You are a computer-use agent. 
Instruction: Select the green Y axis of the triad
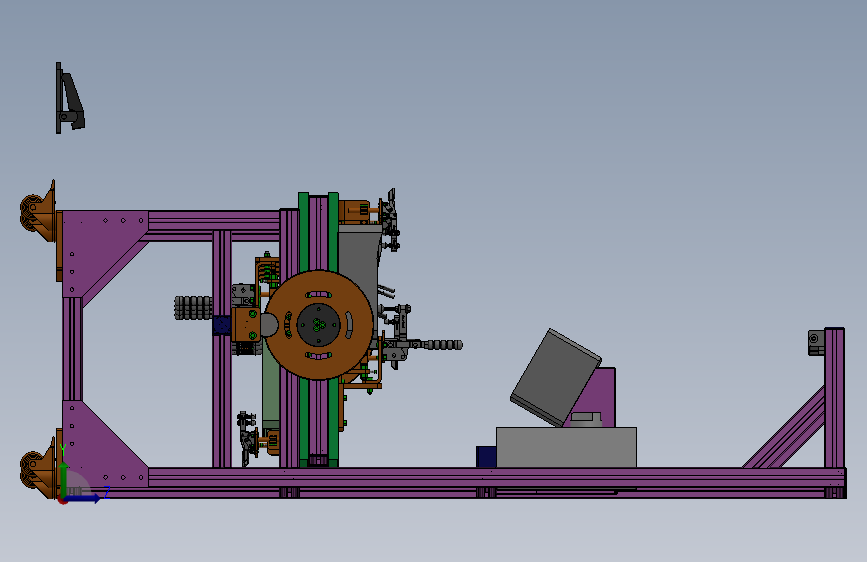[x=64, y=478]
